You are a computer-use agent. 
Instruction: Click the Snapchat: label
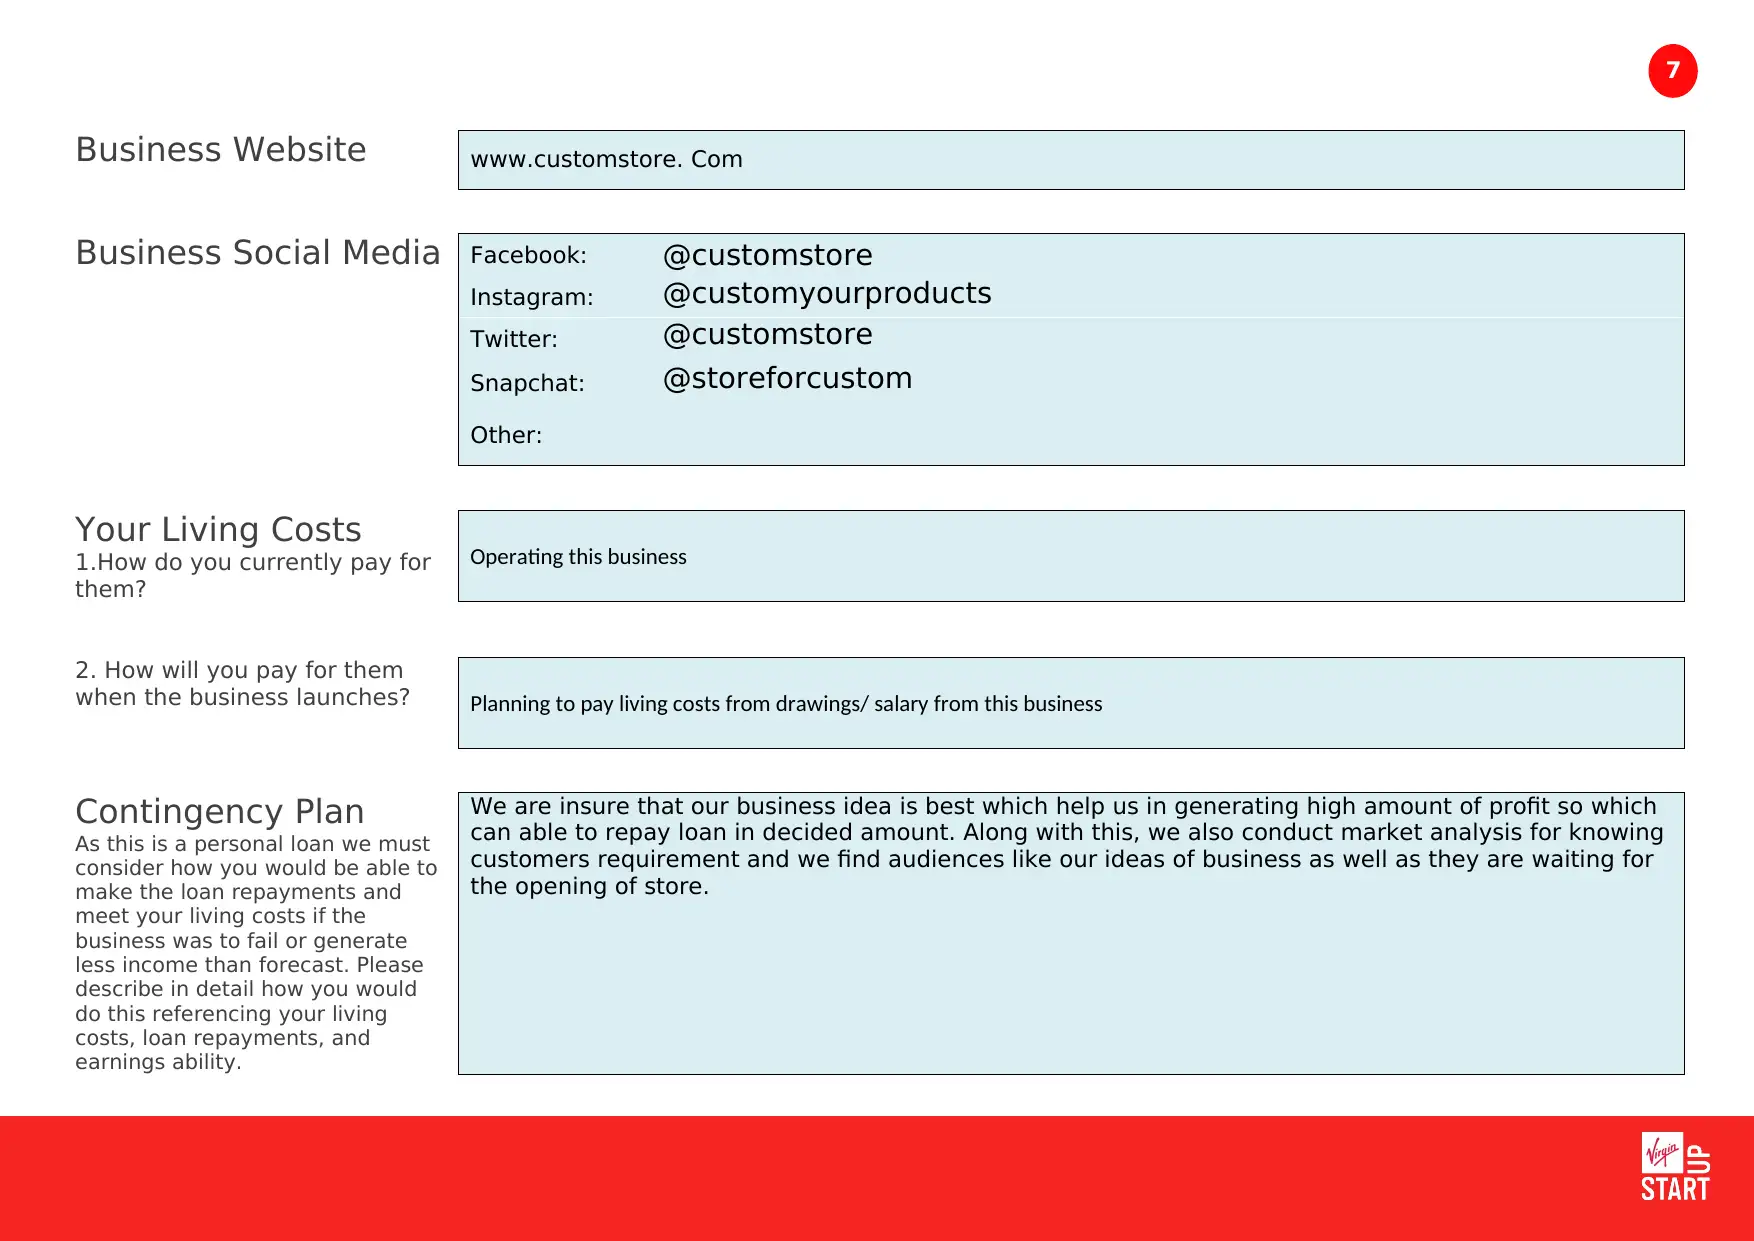click(527, 383)
